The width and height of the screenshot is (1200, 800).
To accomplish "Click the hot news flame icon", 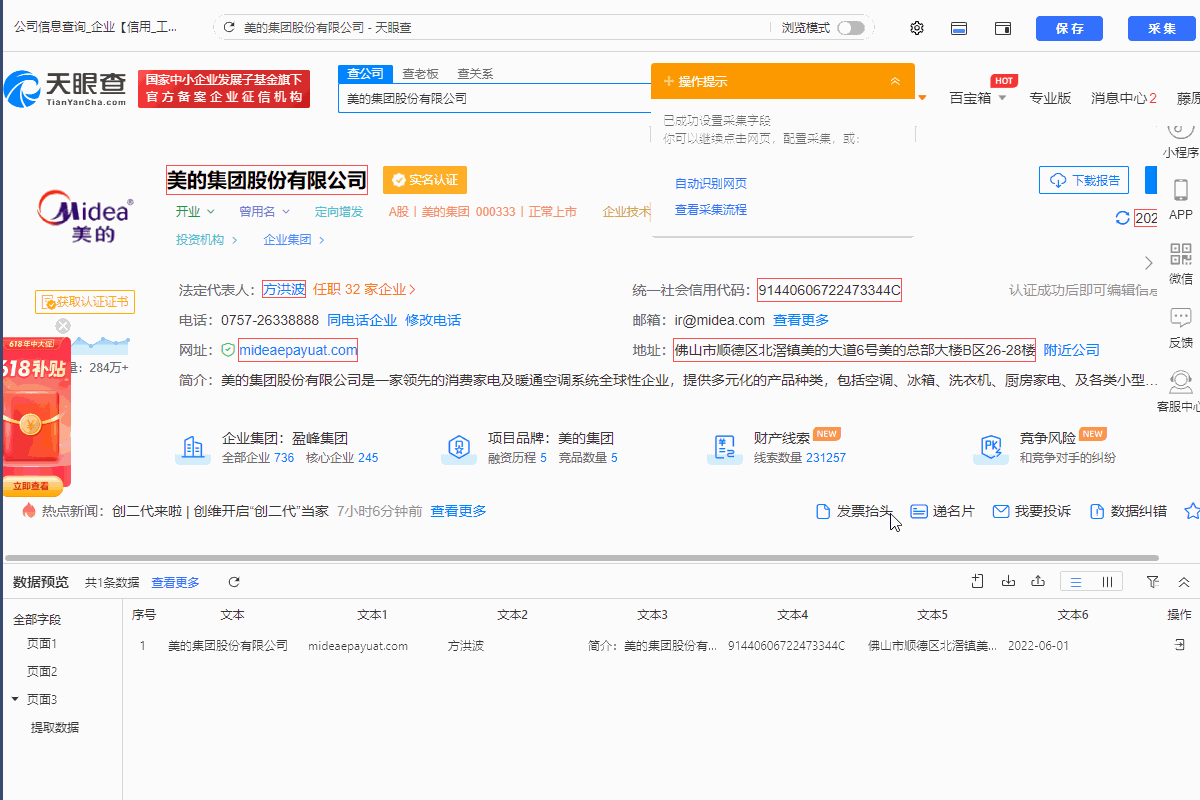I will [x=28, y=511].
